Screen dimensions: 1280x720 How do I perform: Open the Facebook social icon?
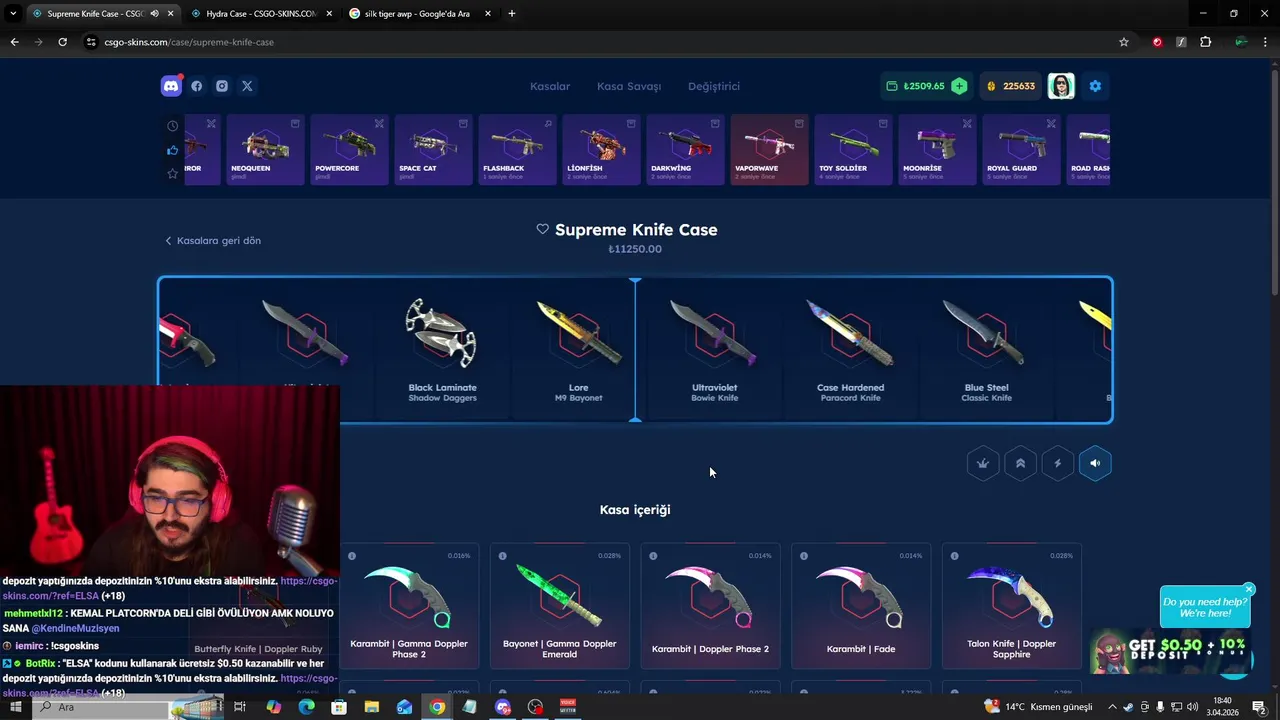click(x=197, y=86)
